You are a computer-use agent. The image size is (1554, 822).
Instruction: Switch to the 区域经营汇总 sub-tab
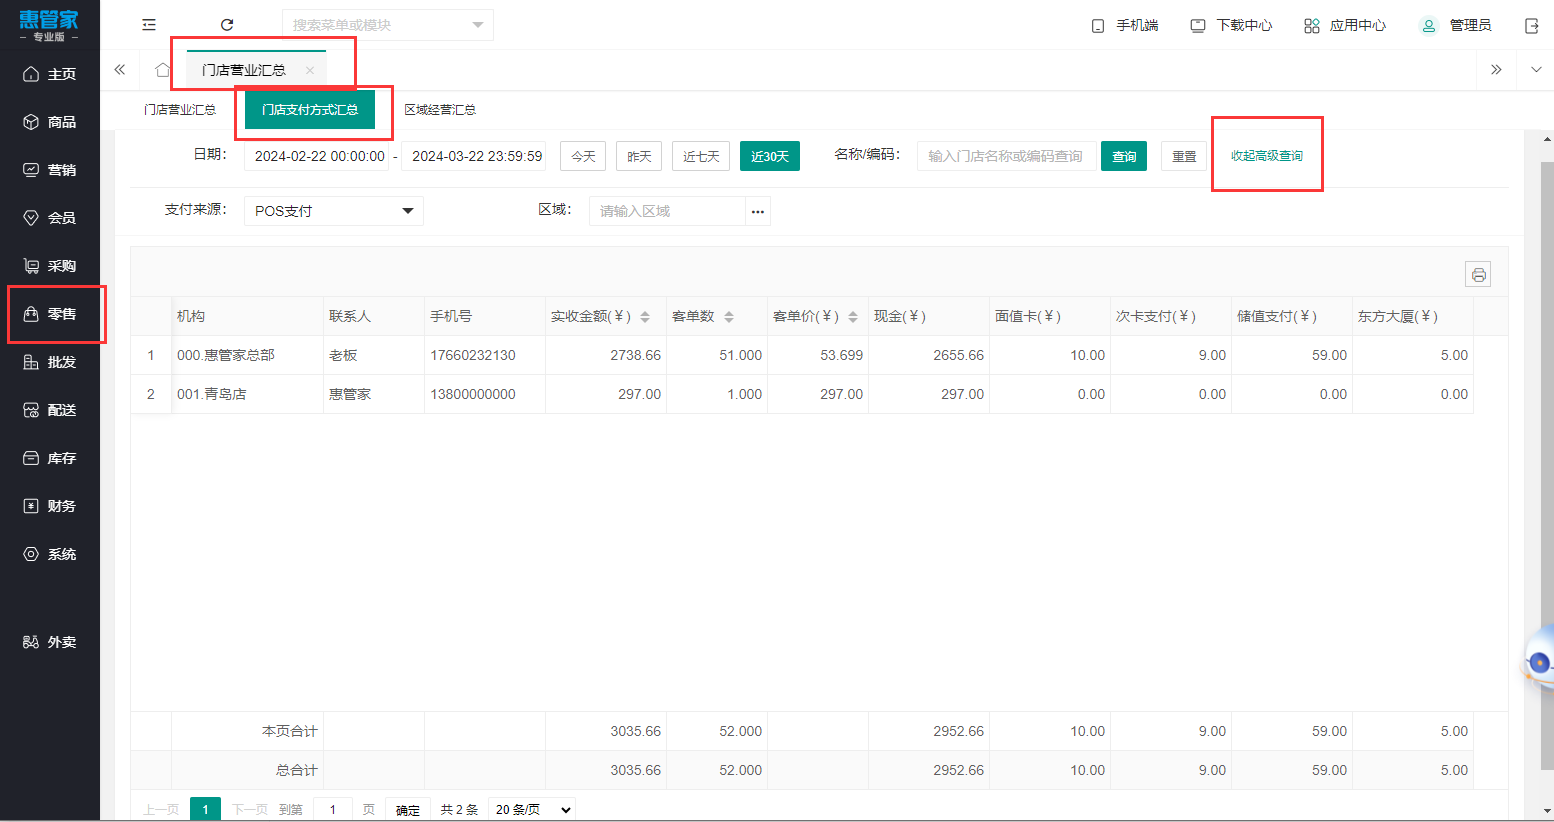440,110
